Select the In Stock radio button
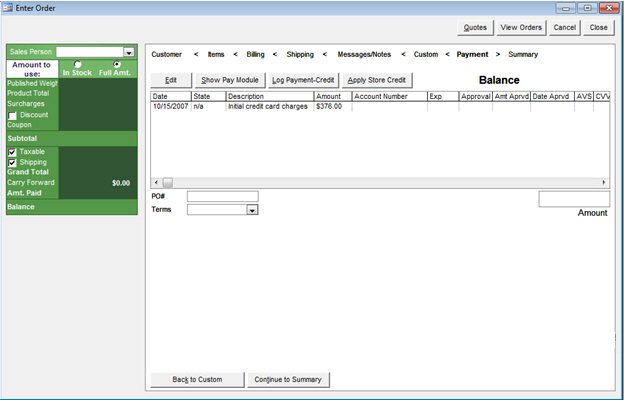The width and height of the screenshot is (624, 400). click(78, 65)
